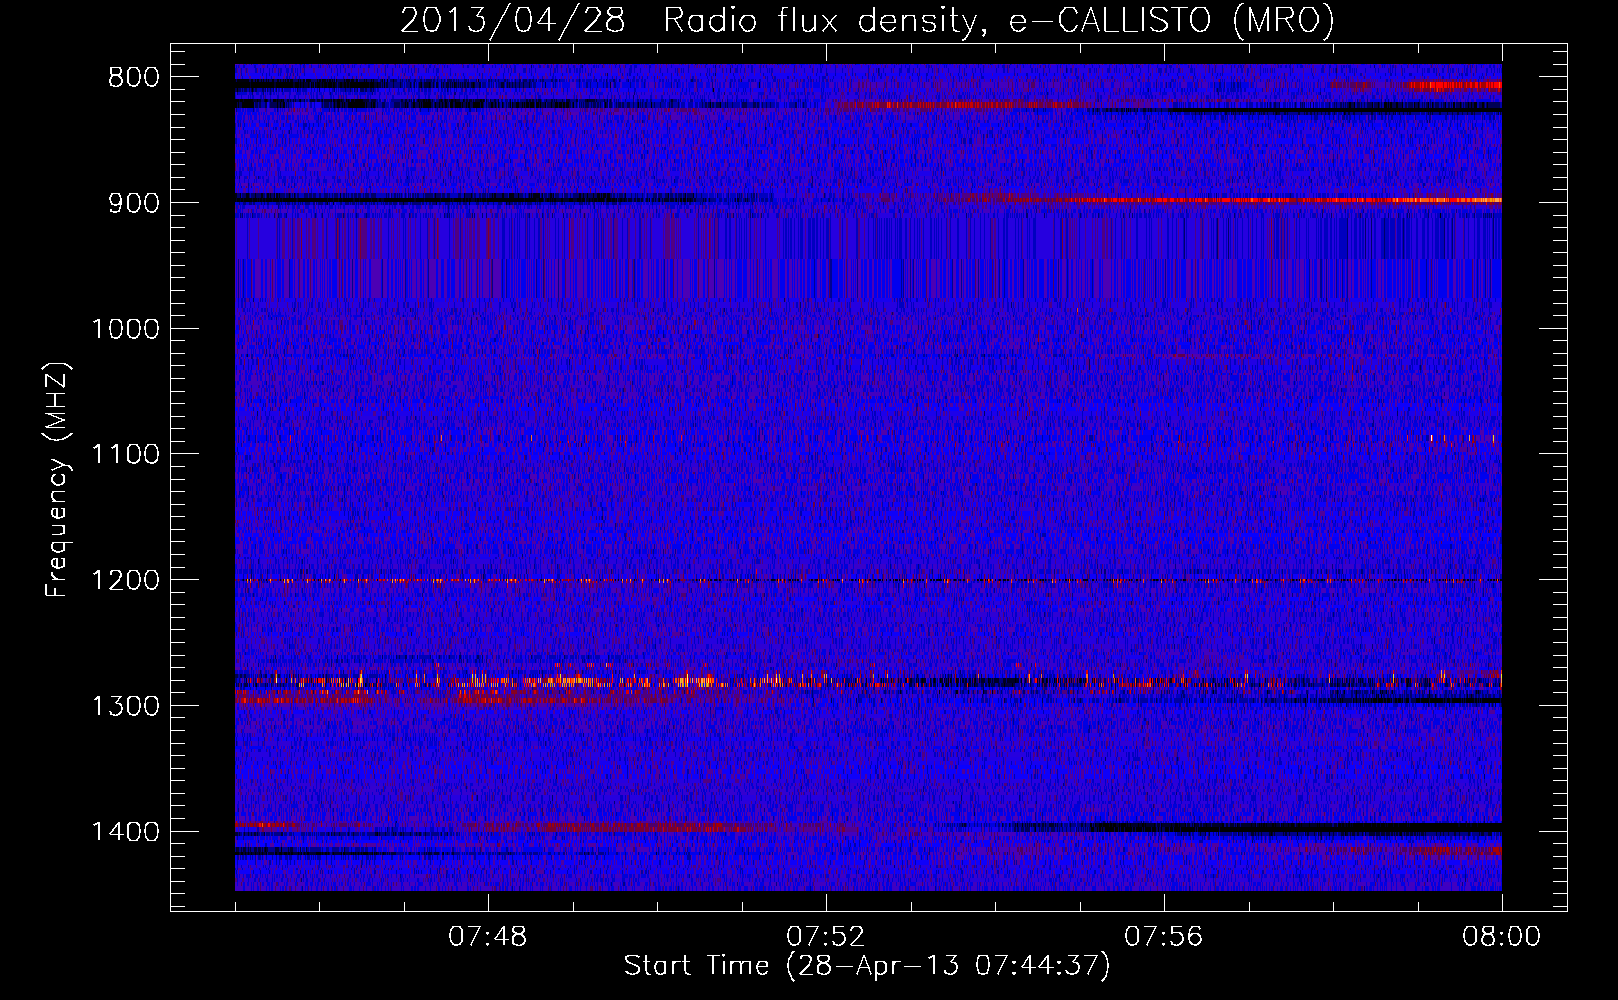Screen dimensions: 1618x1000
Task: Click the 08:00 time tick label
Action: [x=1501, y=937]
